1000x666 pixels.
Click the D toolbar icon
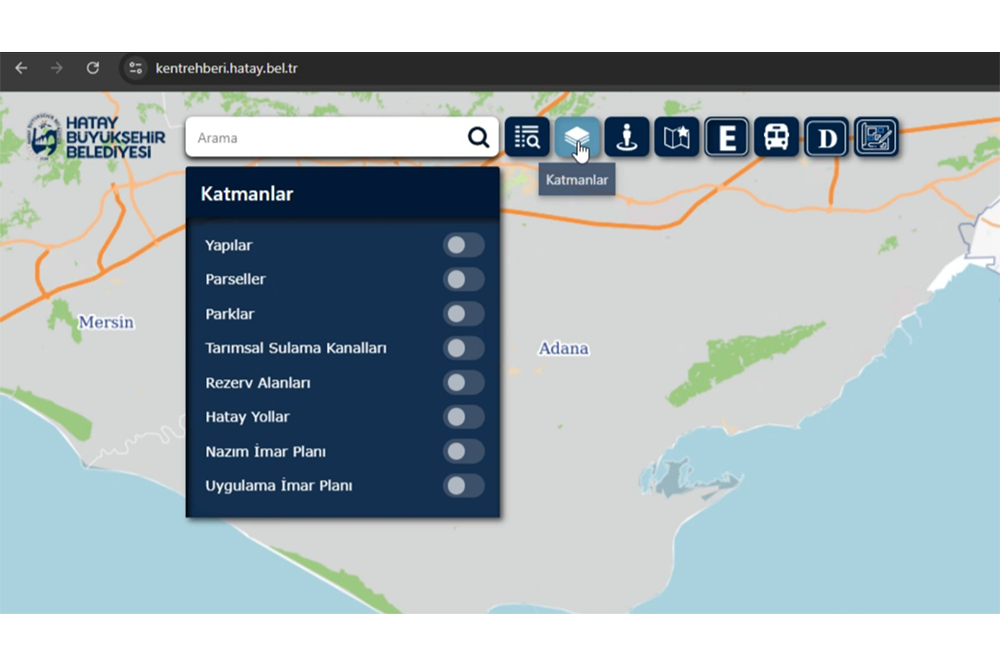pos(827,137)
